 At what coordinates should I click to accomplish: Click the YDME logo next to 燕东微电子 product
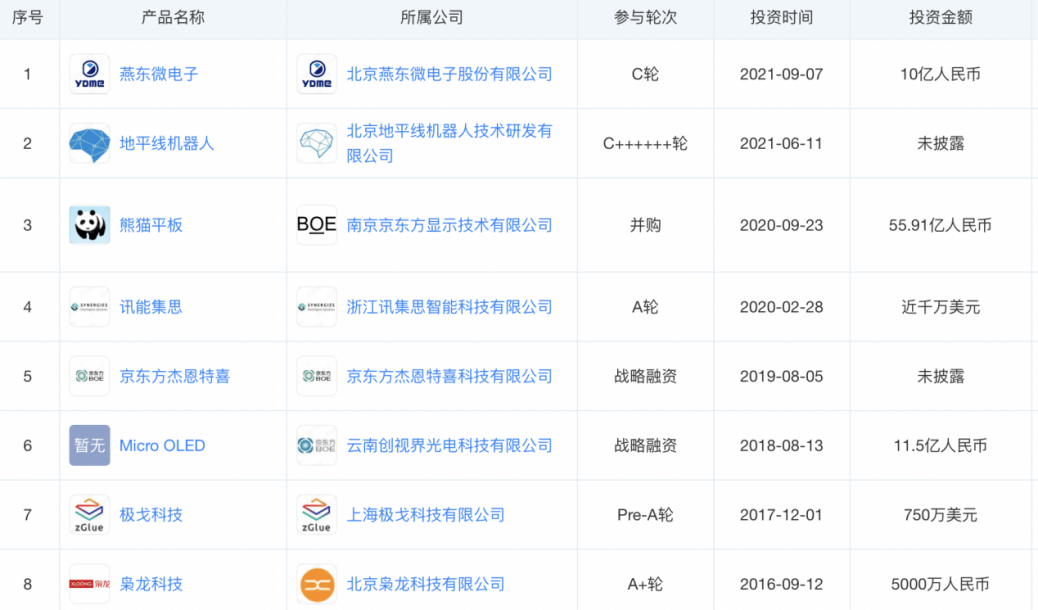pos(89,74)
